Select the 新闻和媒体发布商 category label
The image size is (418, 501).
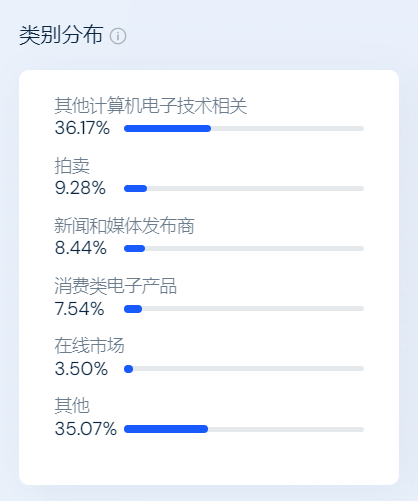click(x=124, y=226)
